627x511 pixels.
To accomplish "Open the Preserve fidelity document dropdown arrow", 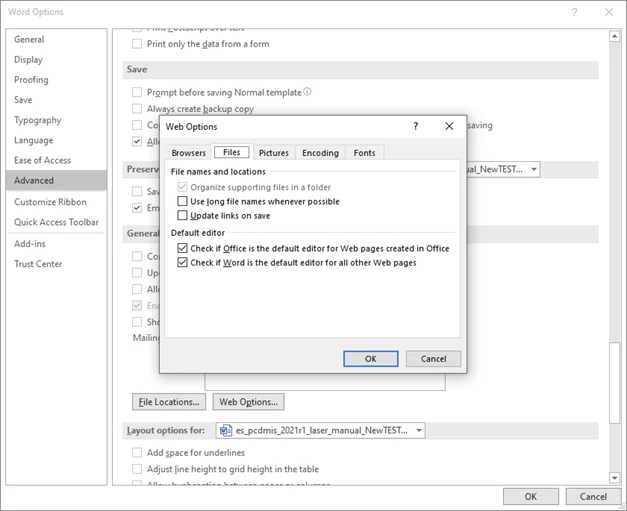I will coord(534,169).
